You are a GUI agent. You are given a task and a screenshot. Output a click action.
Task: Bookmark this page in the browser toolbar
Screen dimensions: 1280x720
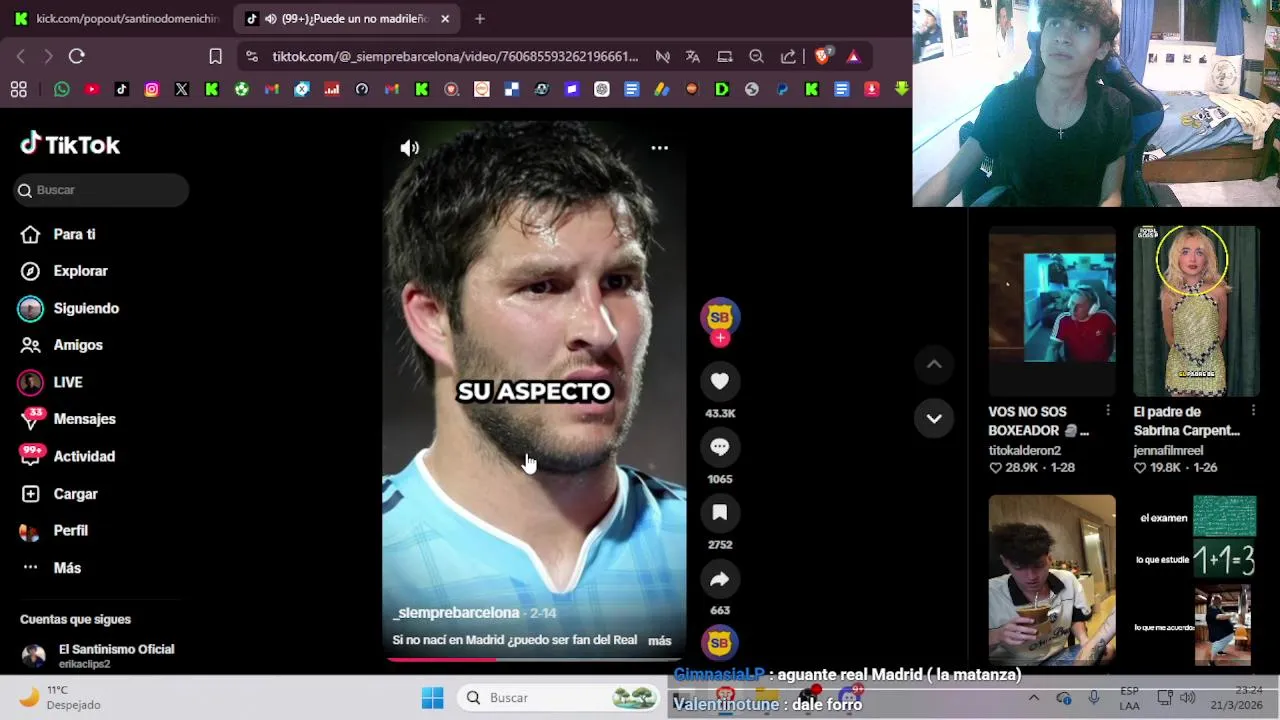215,57
